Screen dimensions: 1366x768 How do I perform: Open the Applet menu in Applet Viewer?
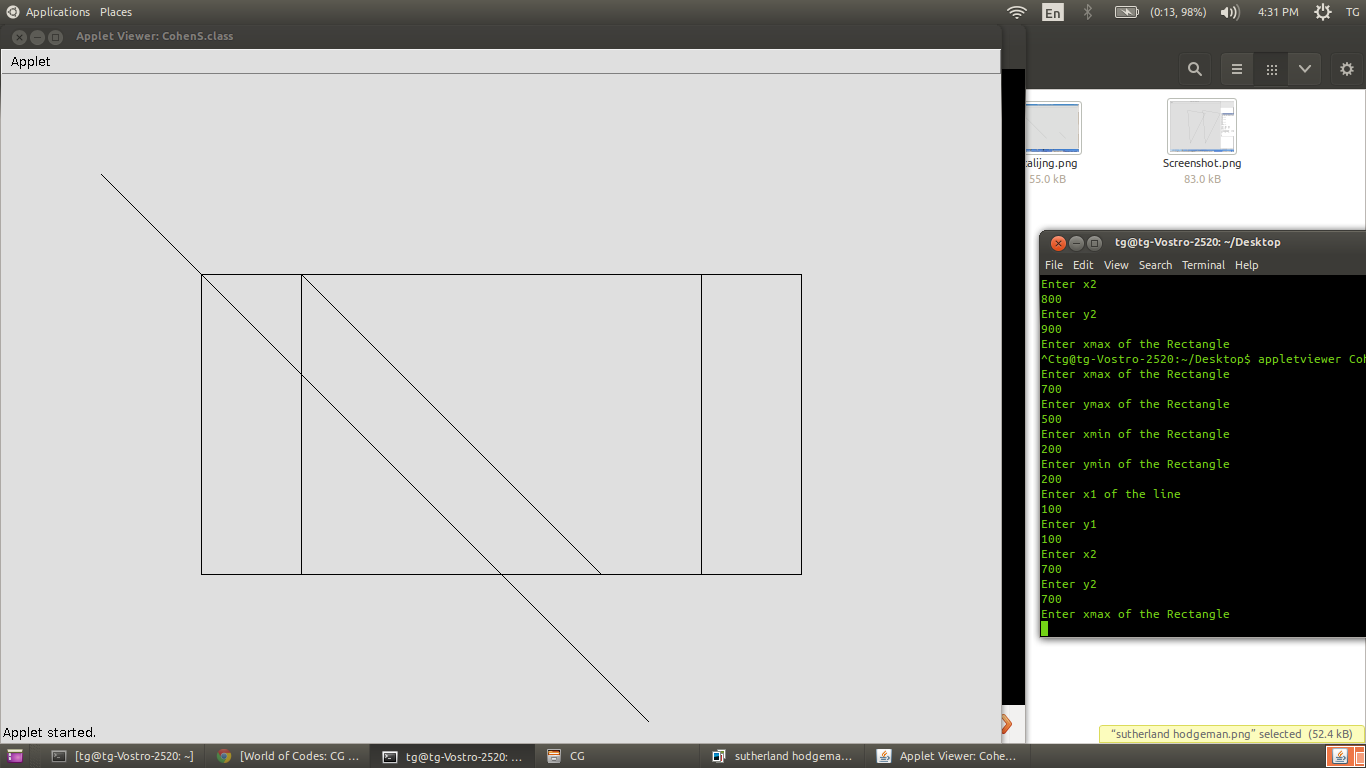pos(30,62)
